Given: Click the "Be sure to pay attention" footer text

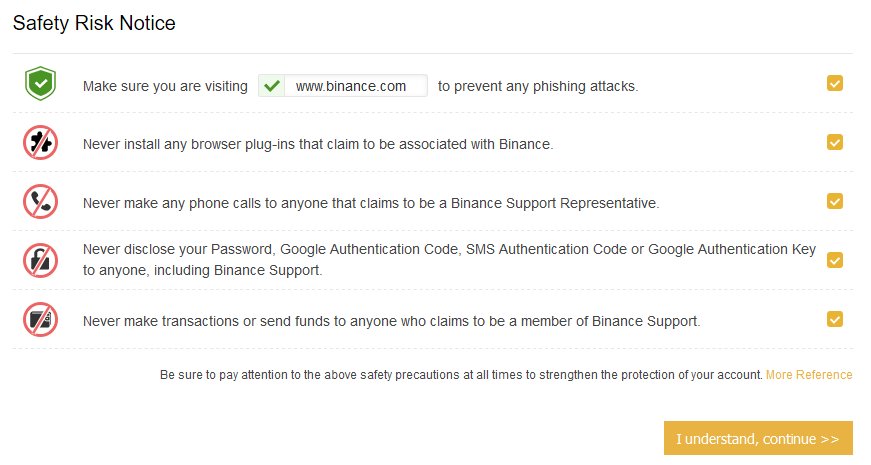Looking at the screenshot, I should (460, 375).
